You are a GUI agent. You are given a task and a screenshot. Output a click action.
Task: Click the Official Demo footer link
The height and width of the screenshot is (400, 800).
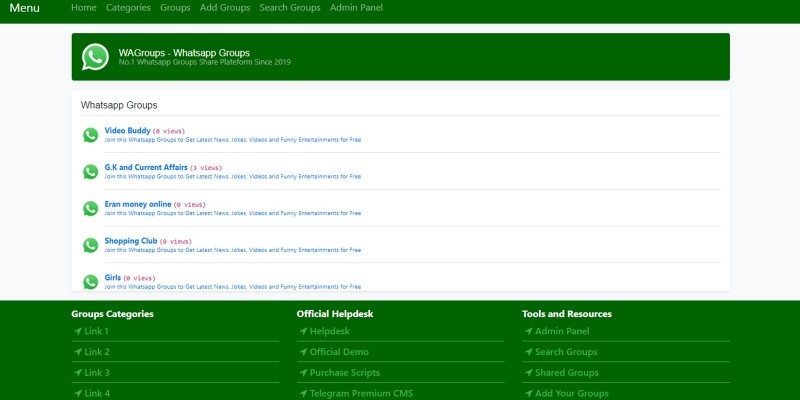pos(339,352)
